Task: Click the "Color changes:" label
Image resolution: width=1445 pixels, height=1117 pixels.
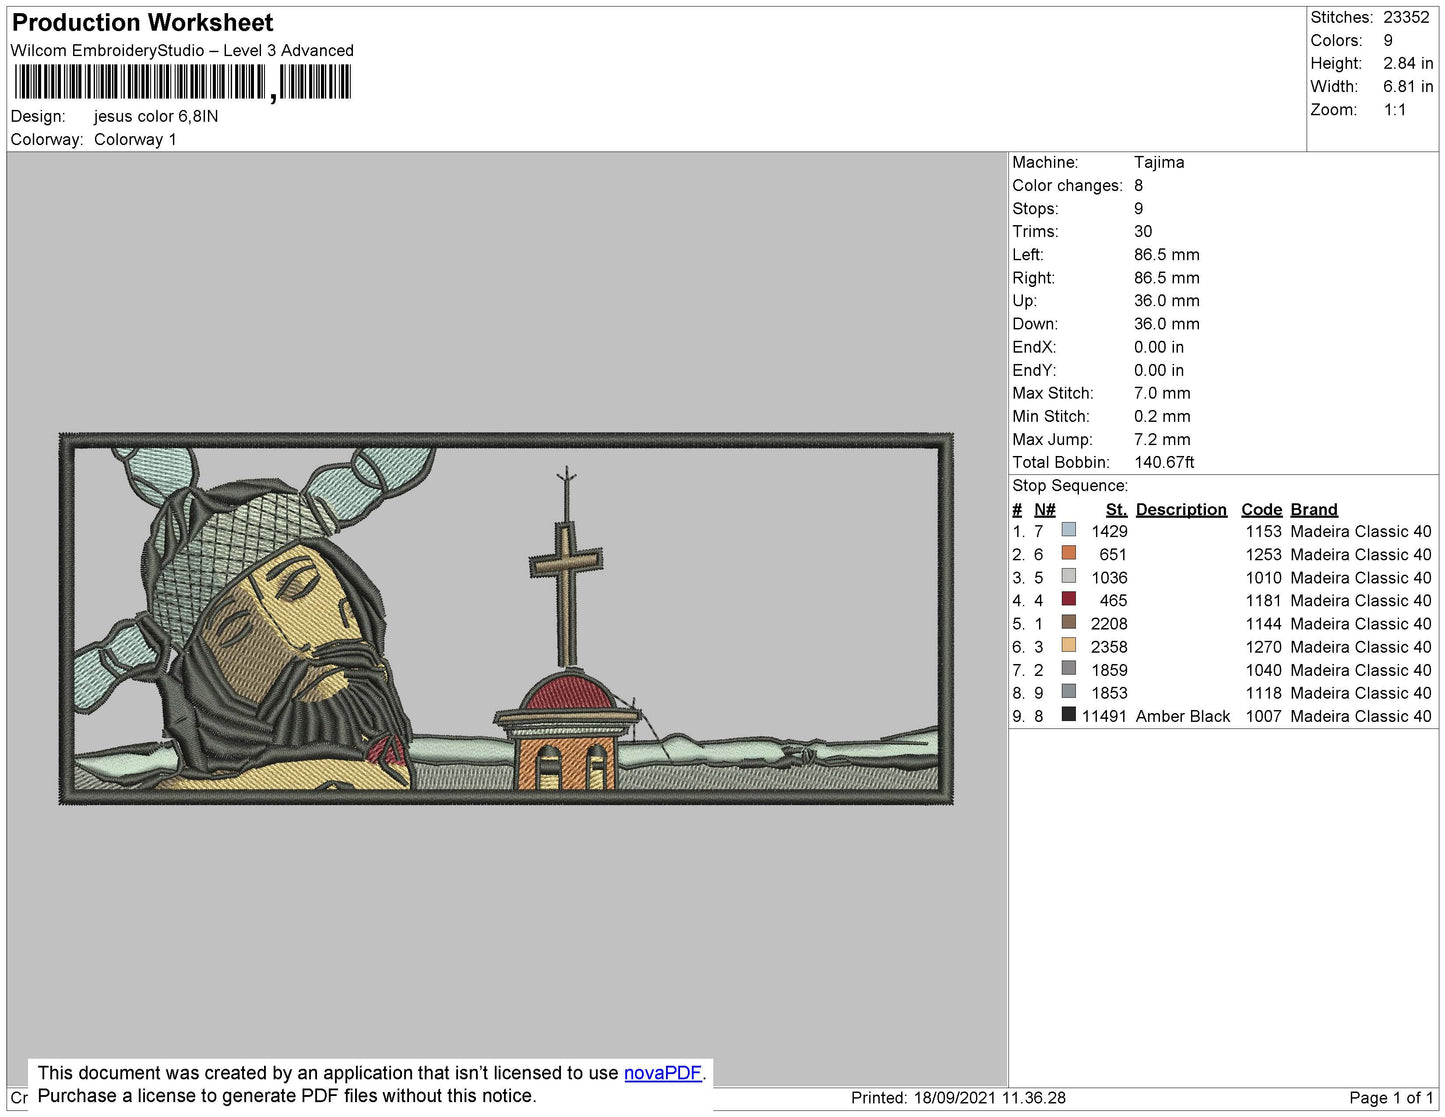Action: click(x=1067, y=186)
